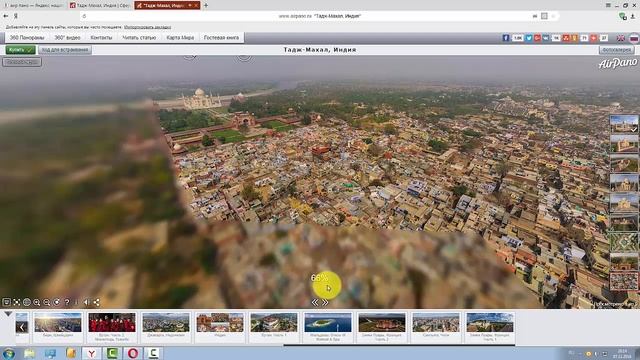Close the active Тадж-Махал tab
640x360 pixels.
pos(196,5)
